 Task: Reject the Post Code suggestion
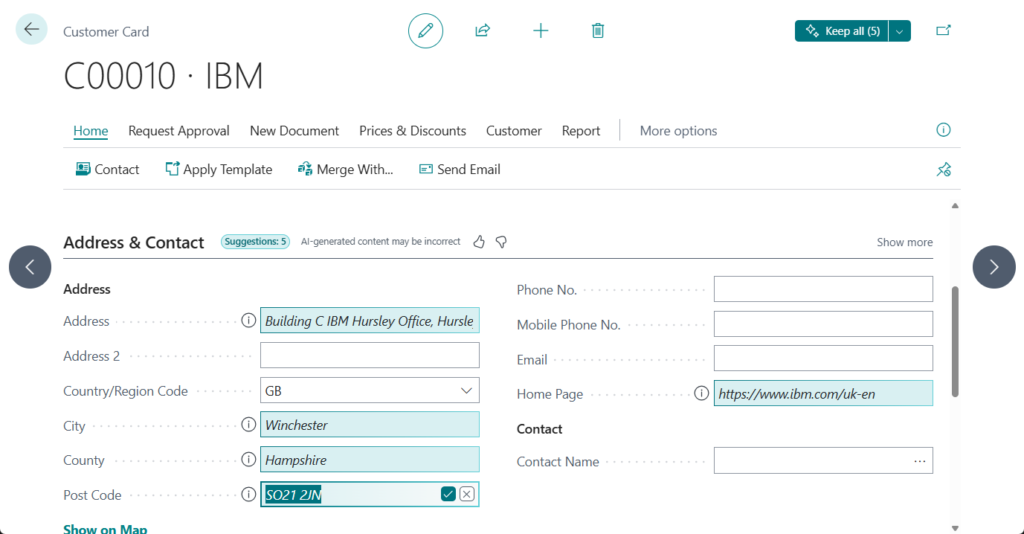467,495
